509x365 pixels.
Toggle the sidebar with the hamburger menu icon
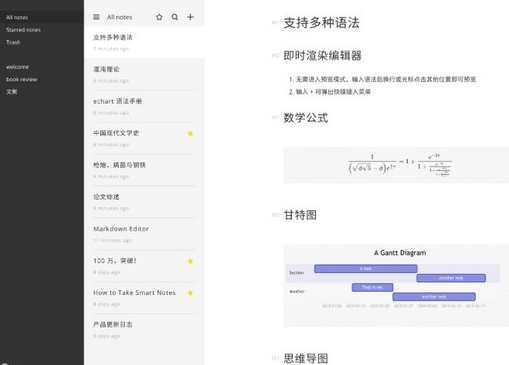click(x=96, y=17)
